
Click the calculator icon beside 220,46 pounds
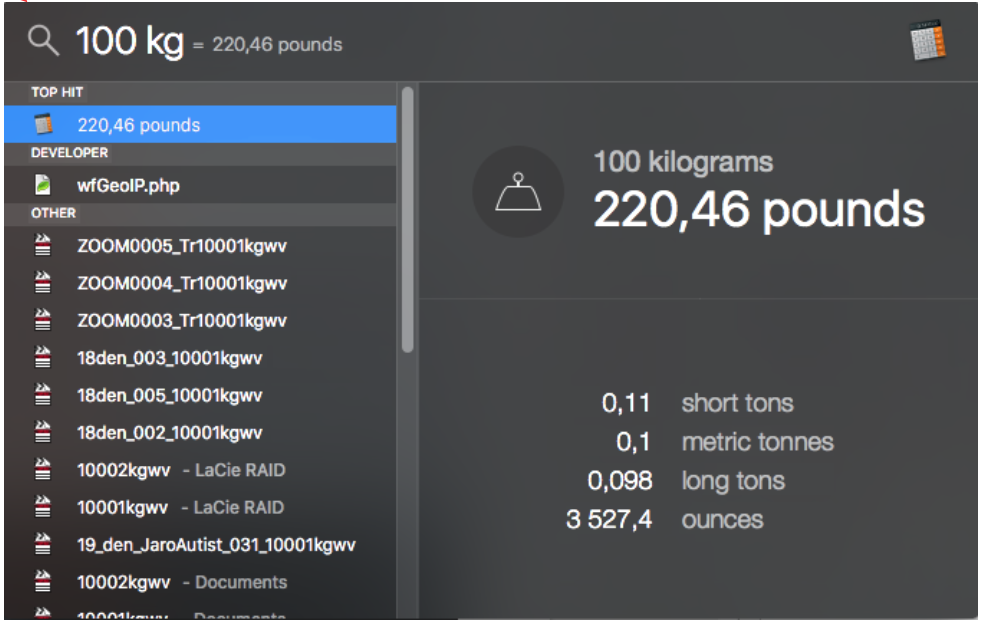pyautogui.click(x=43, y=125)
